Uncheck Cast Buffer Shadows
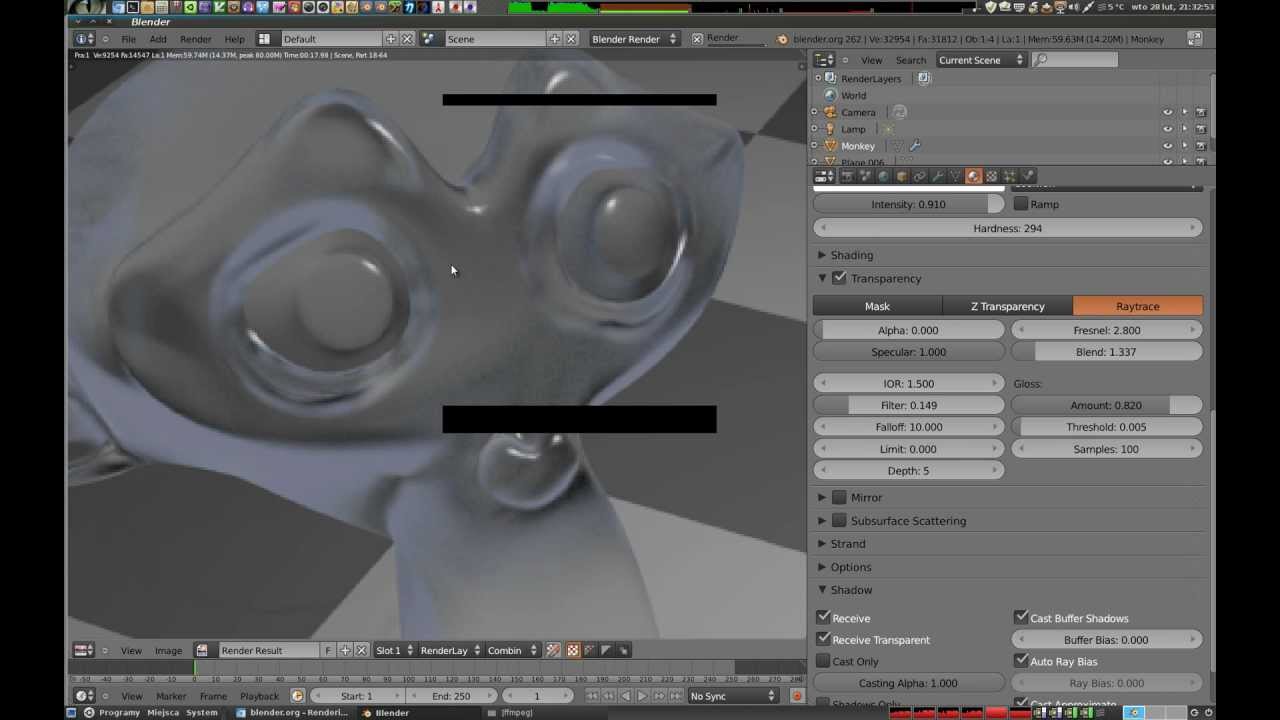Image resolution: width=1280 pixels, height=720 pixels. pos(1021,618)
